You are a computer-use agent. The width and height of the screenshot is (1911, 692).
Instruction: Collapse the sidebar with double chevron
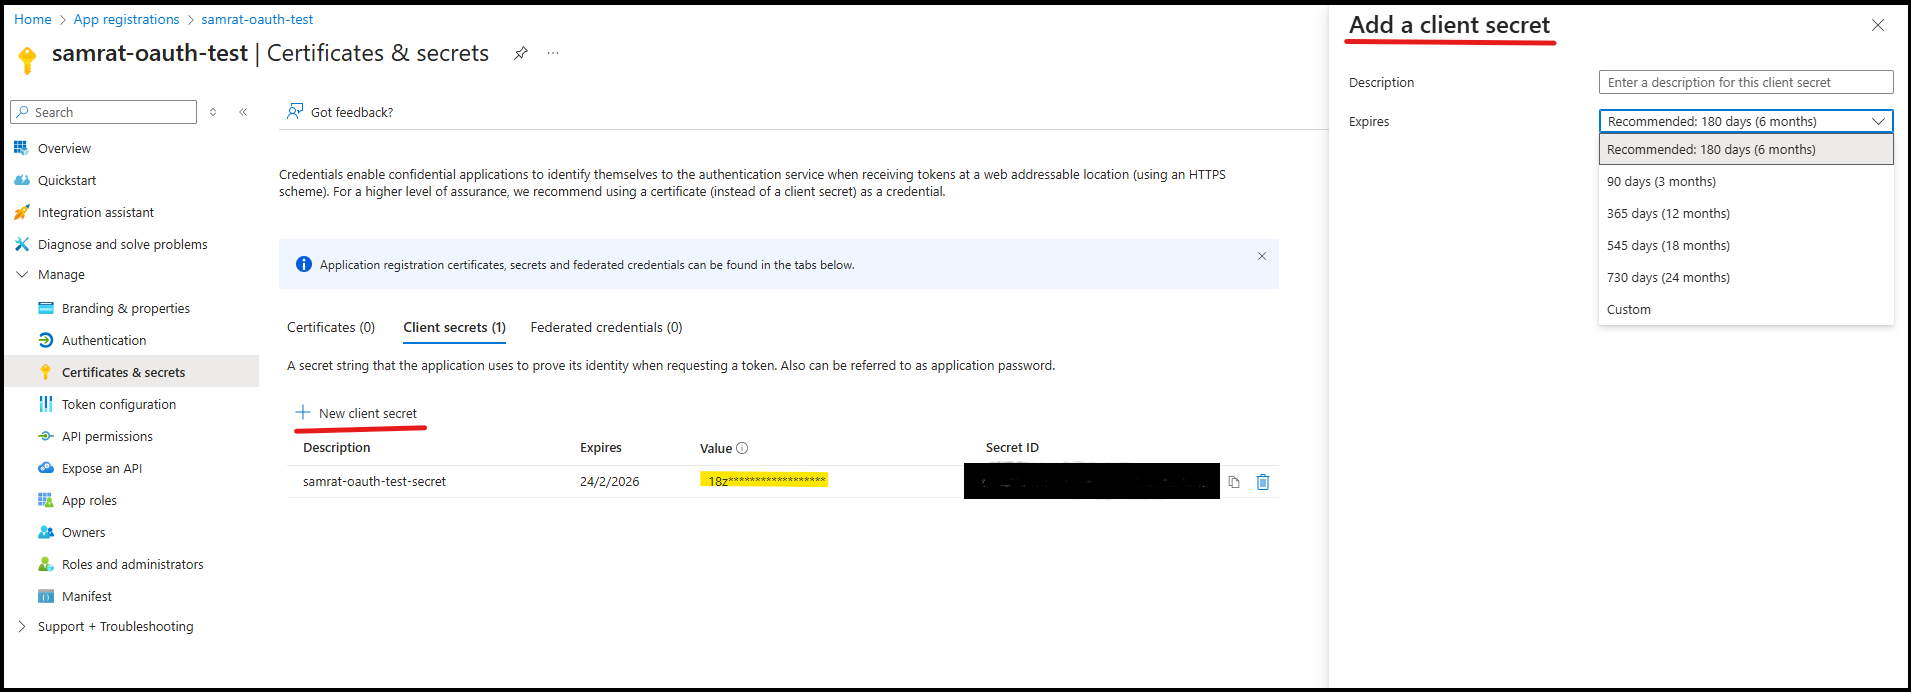[243, 112]
